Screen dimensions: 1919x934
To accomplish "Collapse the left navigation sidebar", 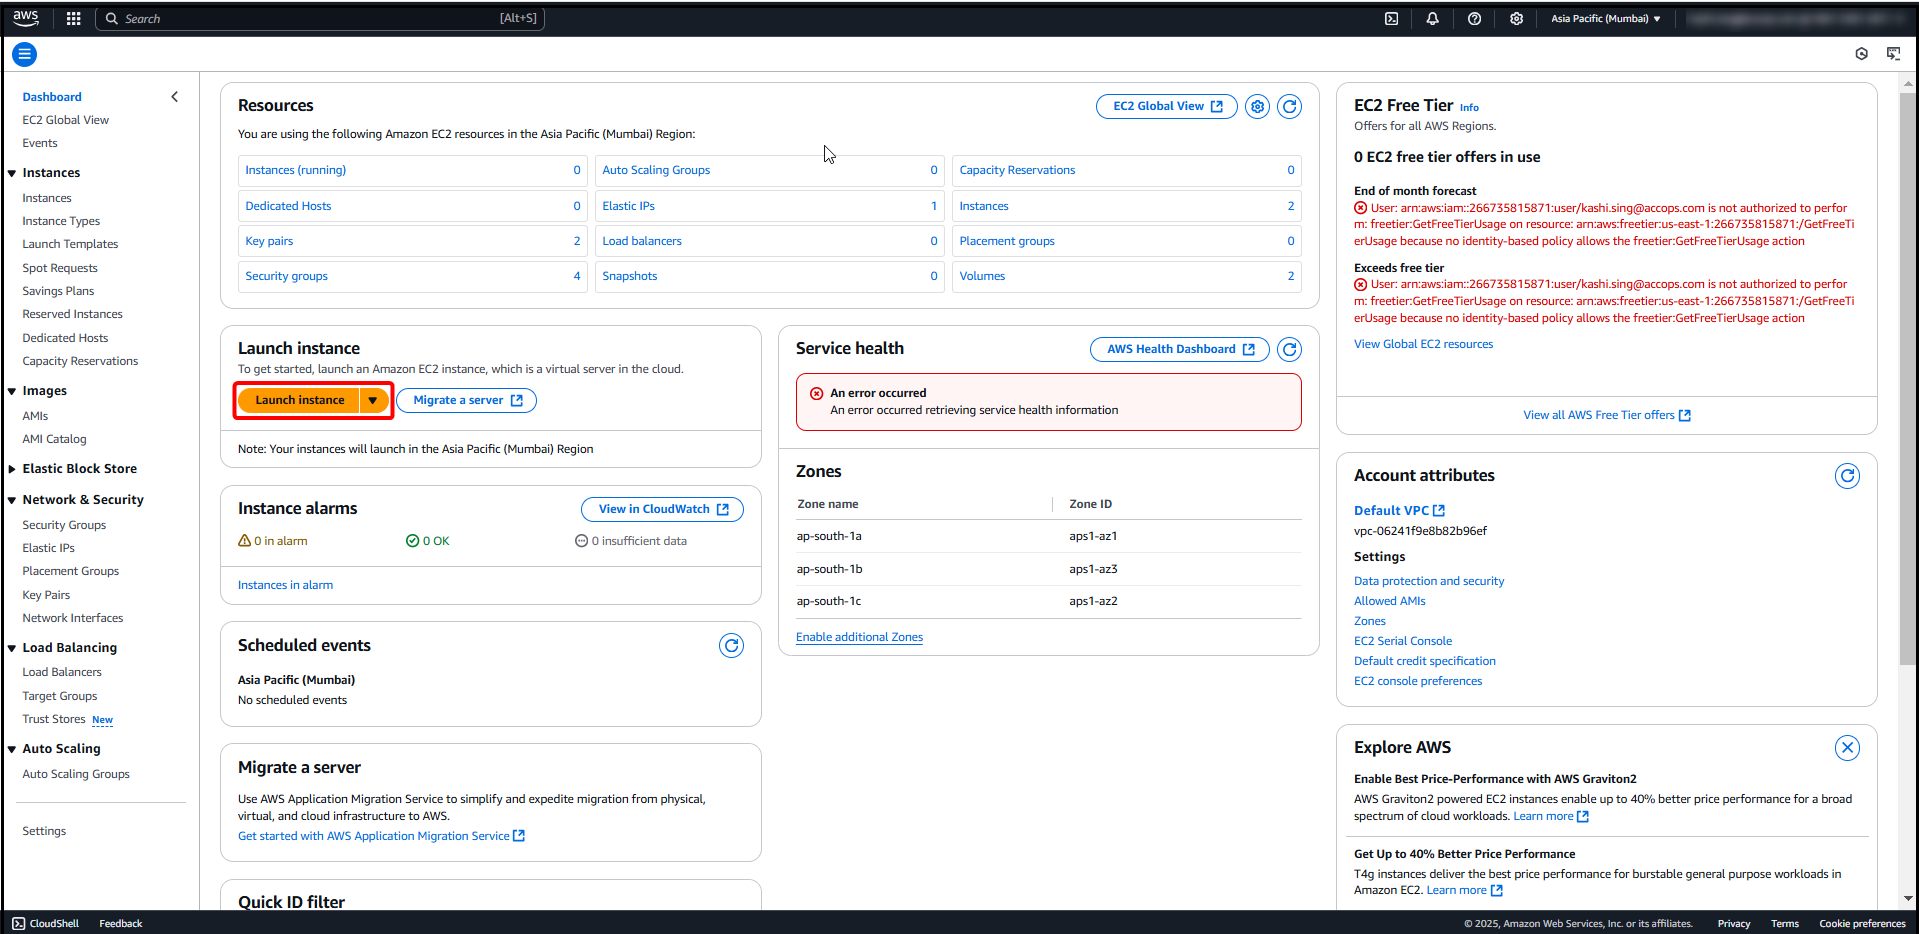I will tap(175, 96).
